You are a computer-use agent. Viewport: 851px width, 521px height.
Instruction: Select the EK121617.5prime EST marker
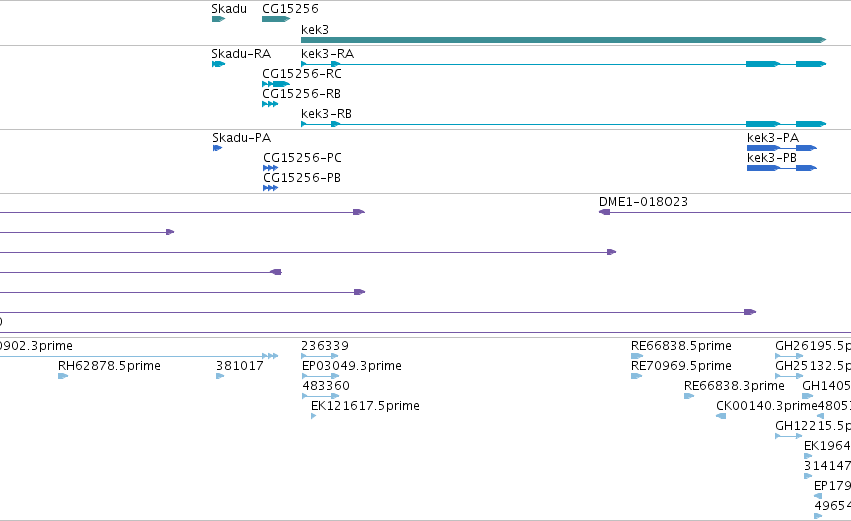click(x=314, y=416)
